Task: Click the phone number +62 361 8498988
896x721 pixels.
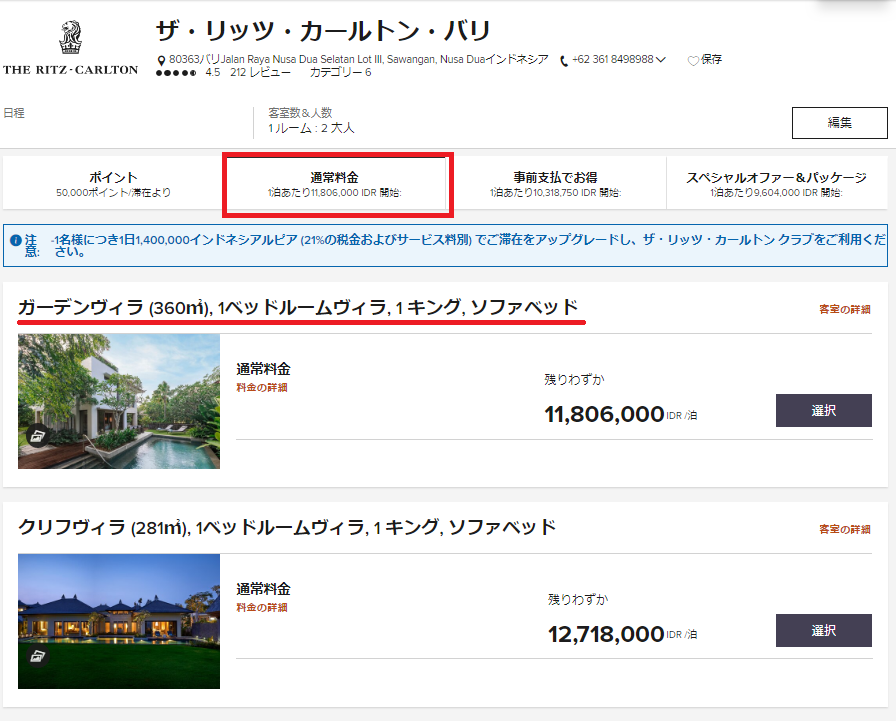Action: [x=613, y=59]
